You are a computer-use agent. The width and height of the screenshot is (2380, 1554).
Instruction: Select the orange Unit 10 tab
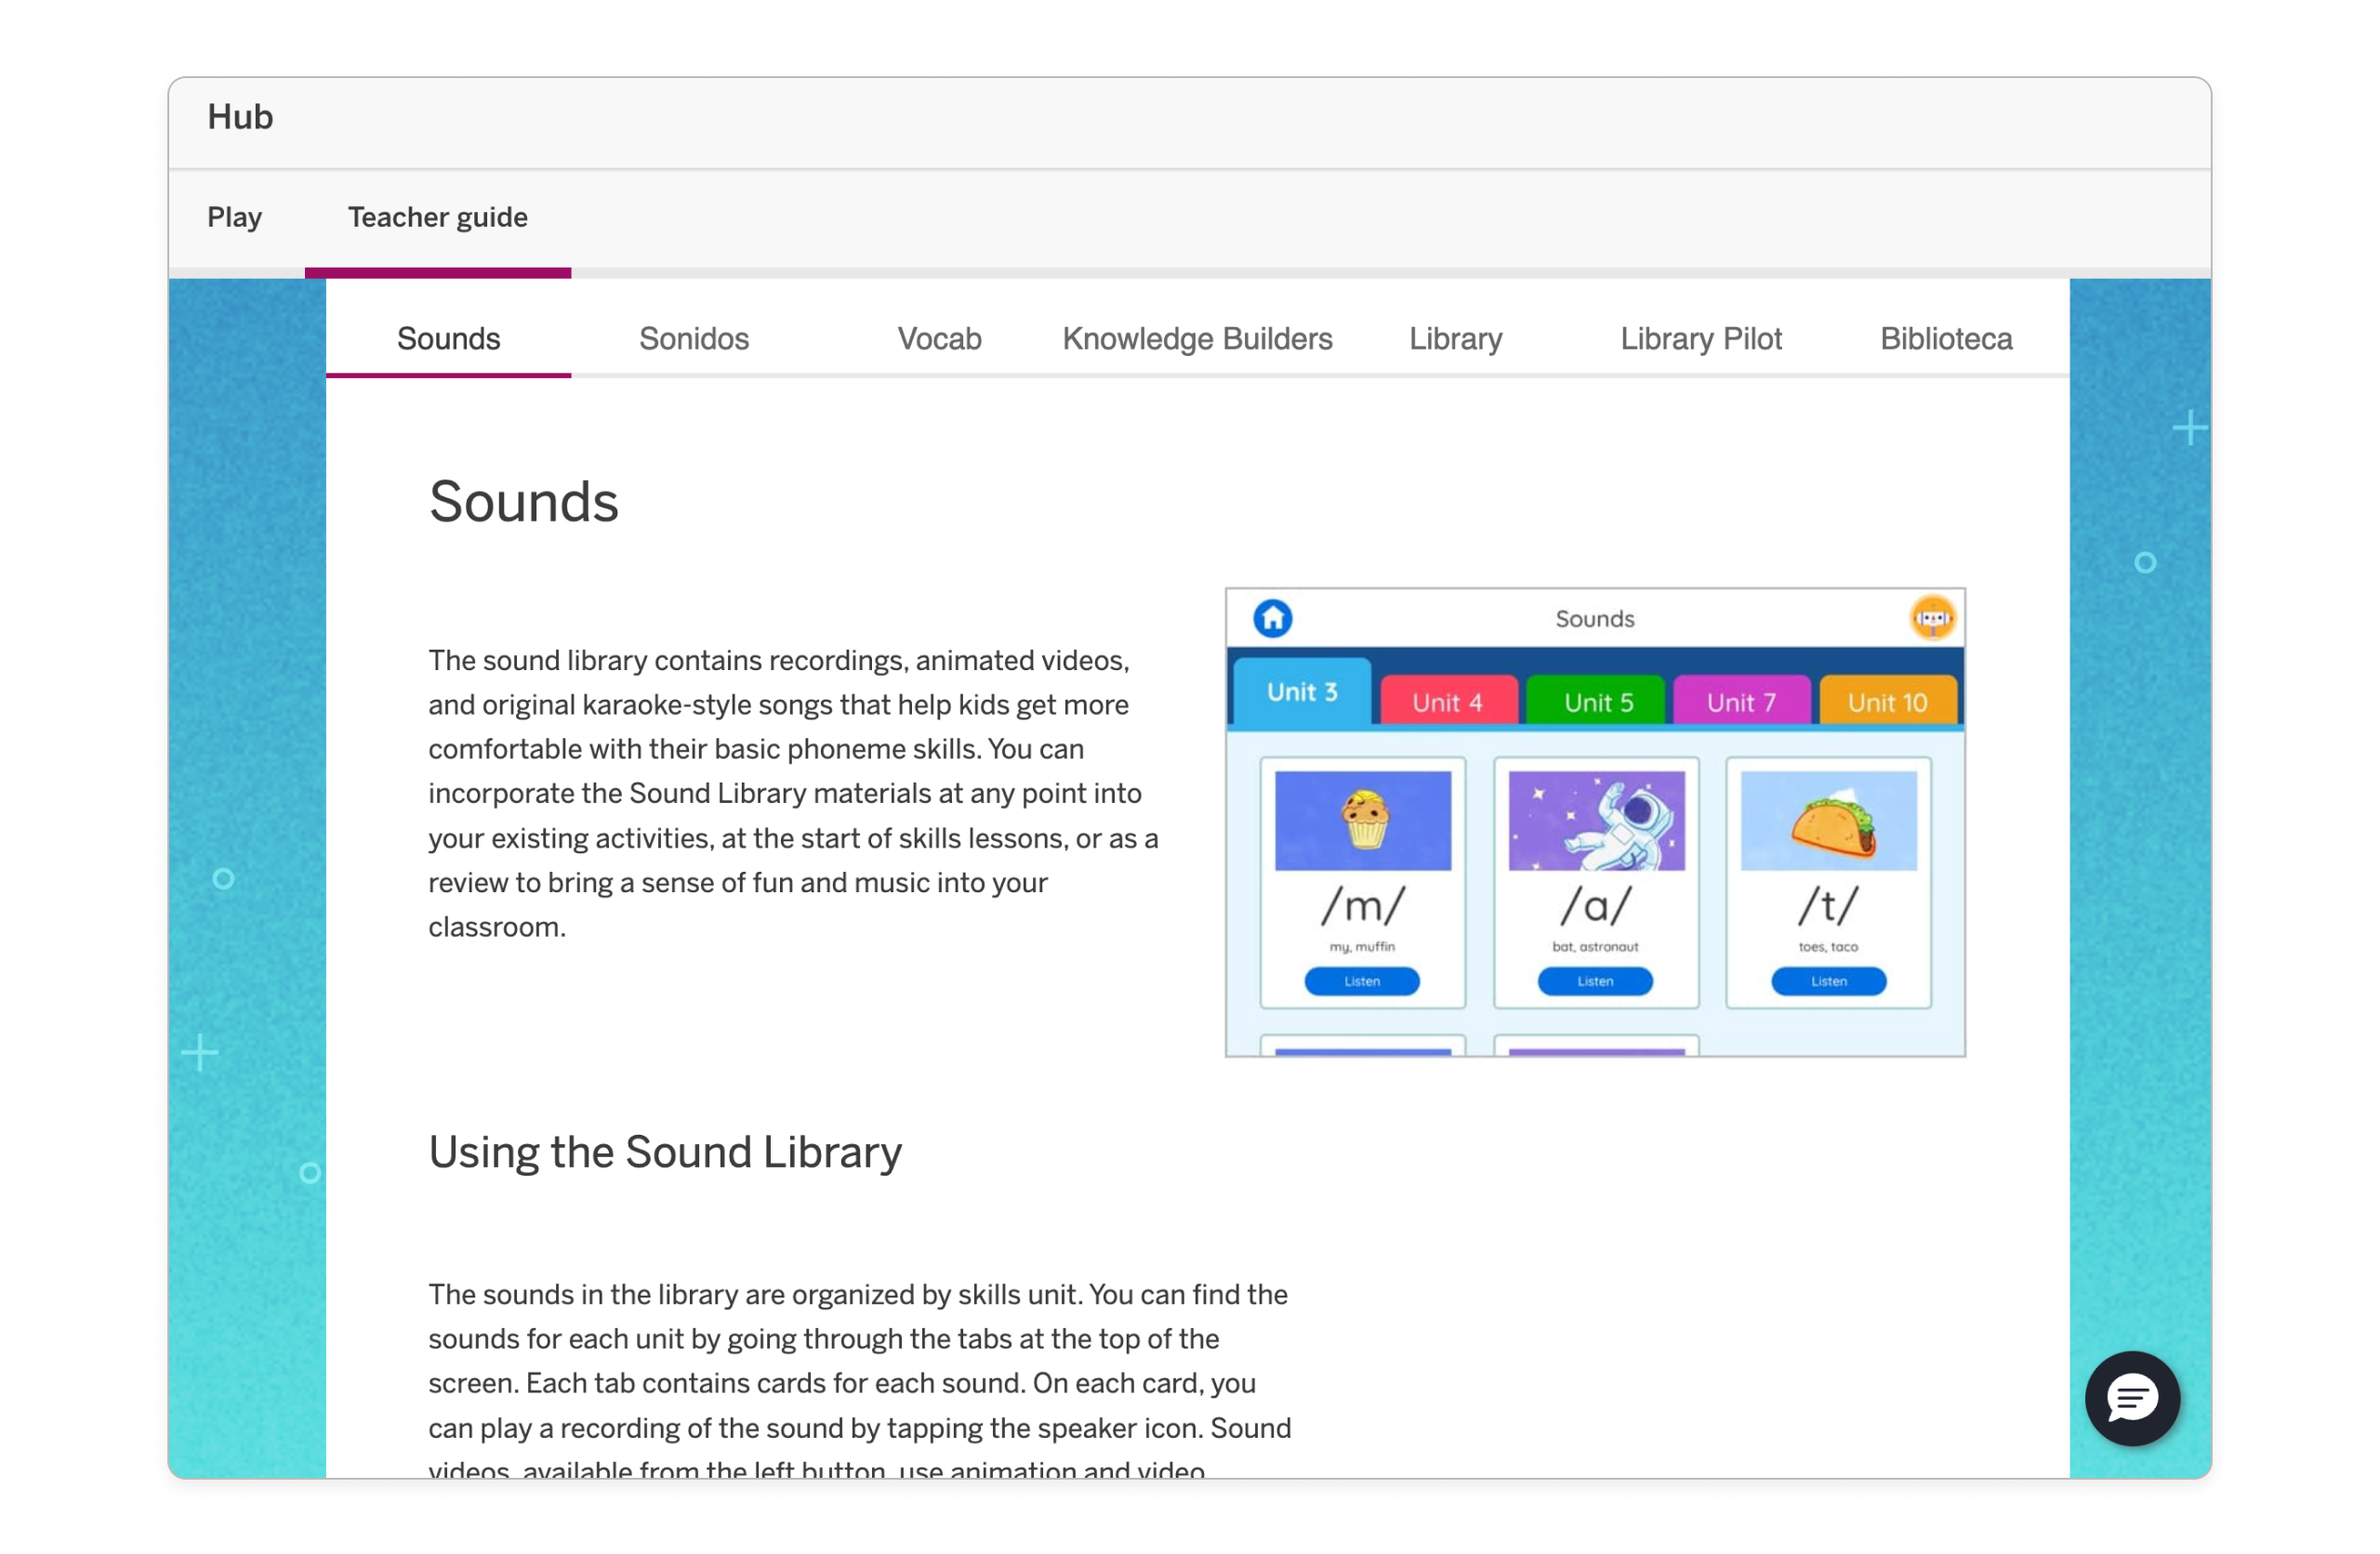point(1886,702)
